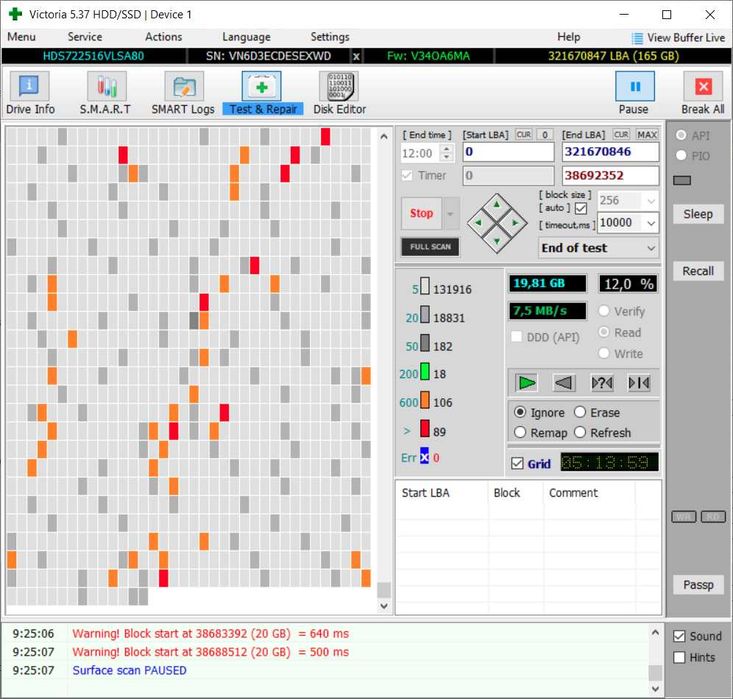Open the Disk Editor
Screen dimensions: 733x699
pyautogui.click(x=339, y=93)
